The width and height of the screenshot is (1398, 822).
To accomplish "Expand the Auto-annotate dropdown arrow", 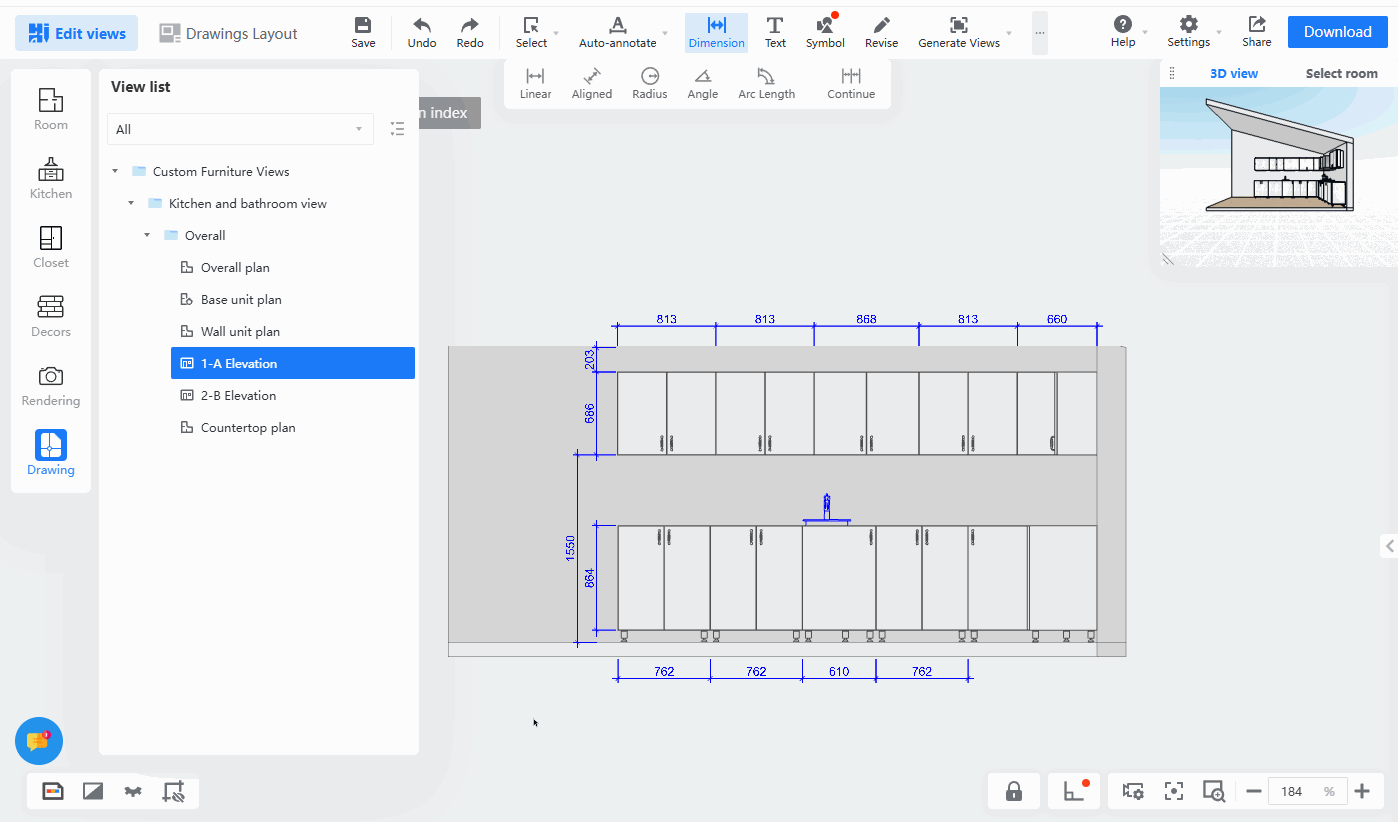I will (x=665, y=33).
